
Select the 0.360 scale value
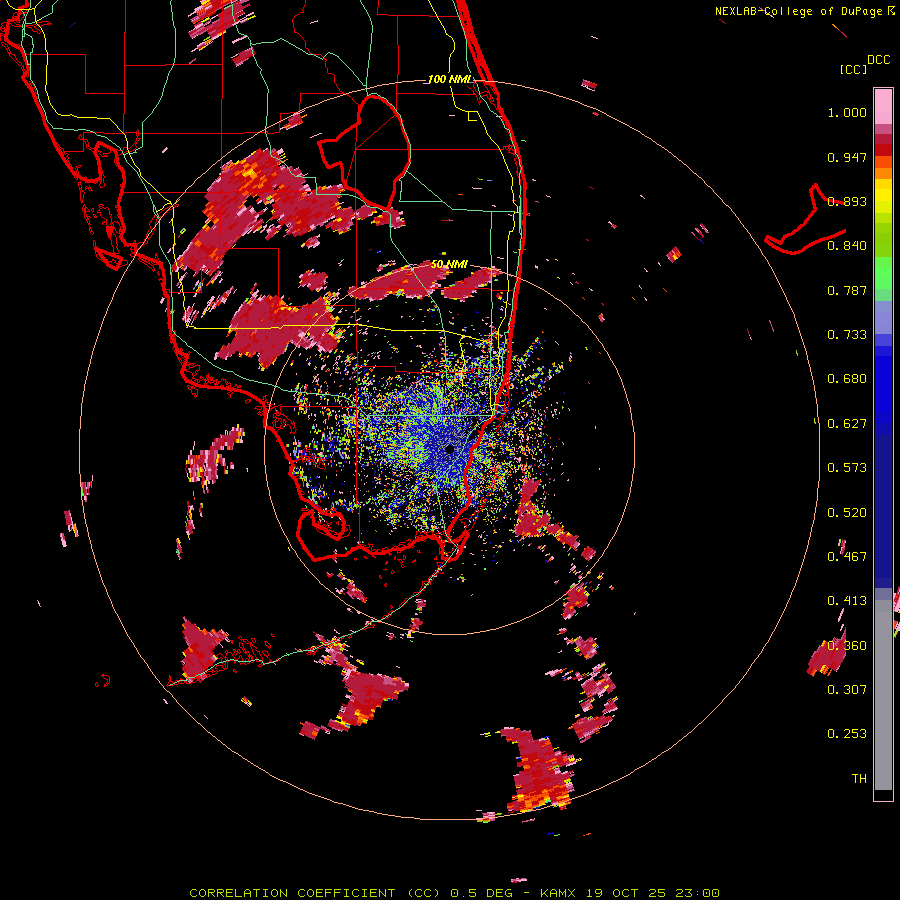(x=847, y=646)
